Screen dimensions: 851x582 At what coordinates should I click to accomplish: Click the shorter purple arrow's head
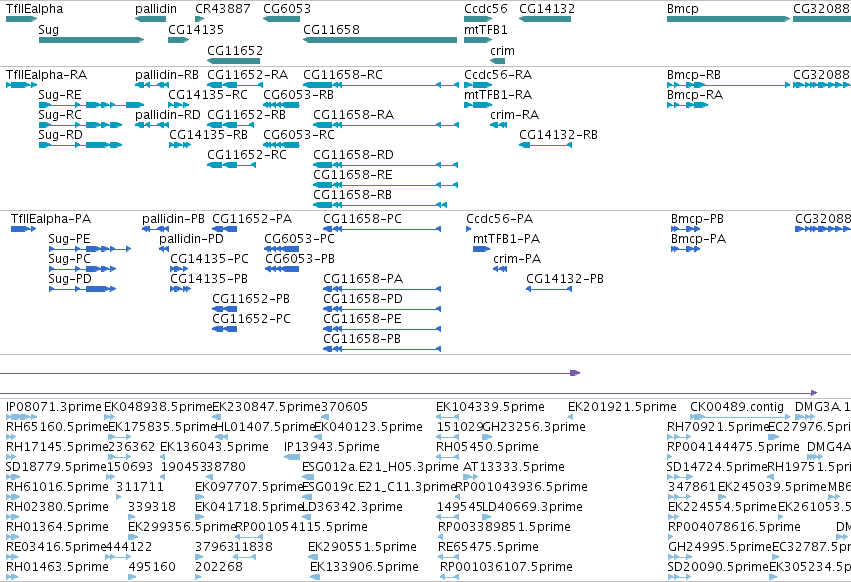point(575,373)
